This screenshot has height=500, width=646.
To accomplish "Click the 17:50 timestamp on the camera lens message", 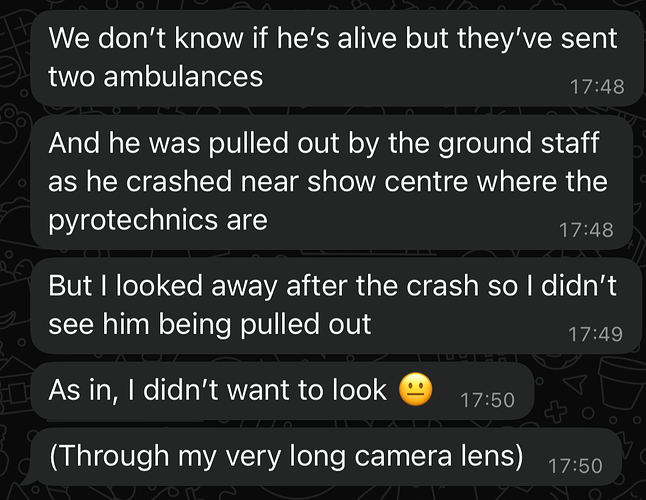I will coord(577,465).
